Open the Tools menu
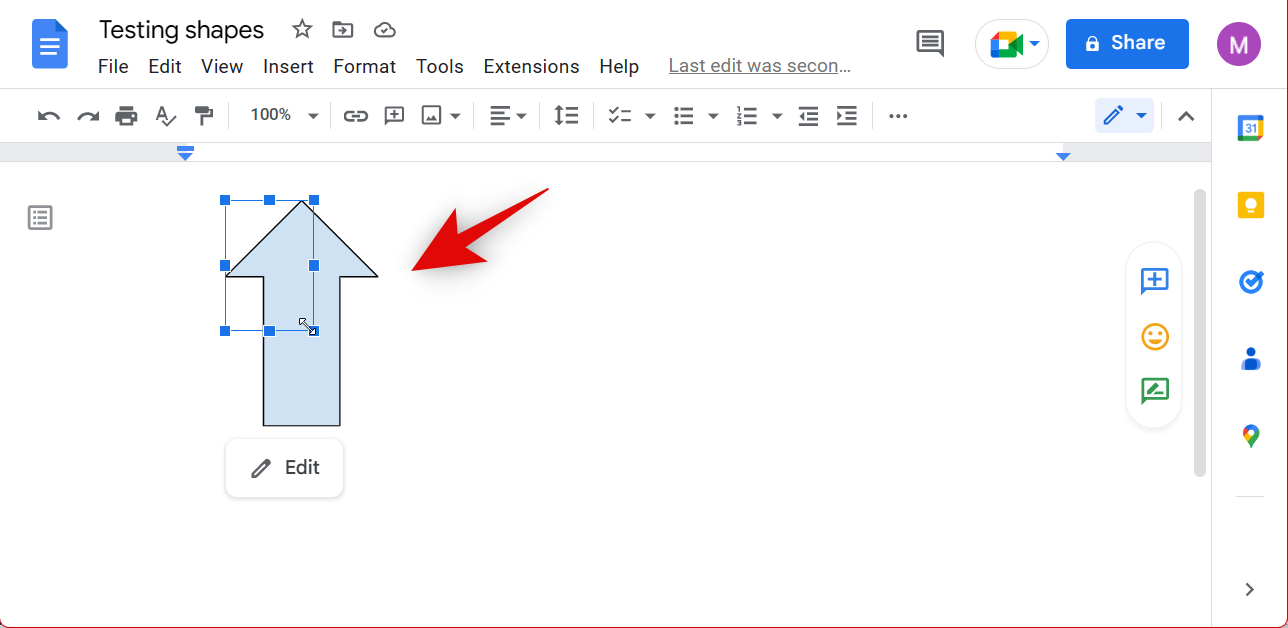Viewport: 1288px width, 628px height. coord(440,66)
